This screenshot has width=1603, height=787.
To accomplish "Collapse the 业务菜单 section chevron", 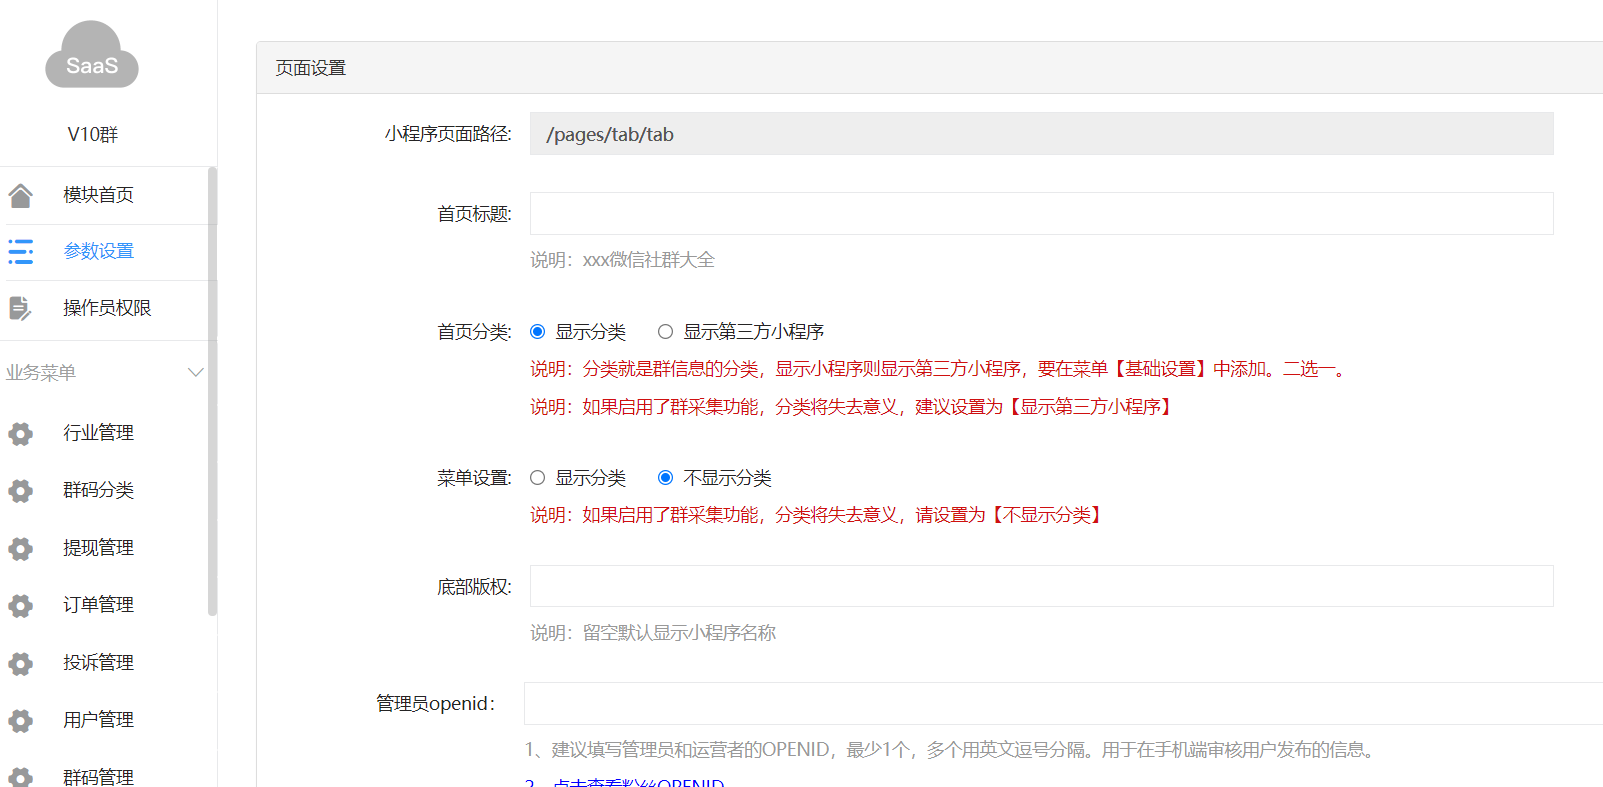I will pos(195,373).
